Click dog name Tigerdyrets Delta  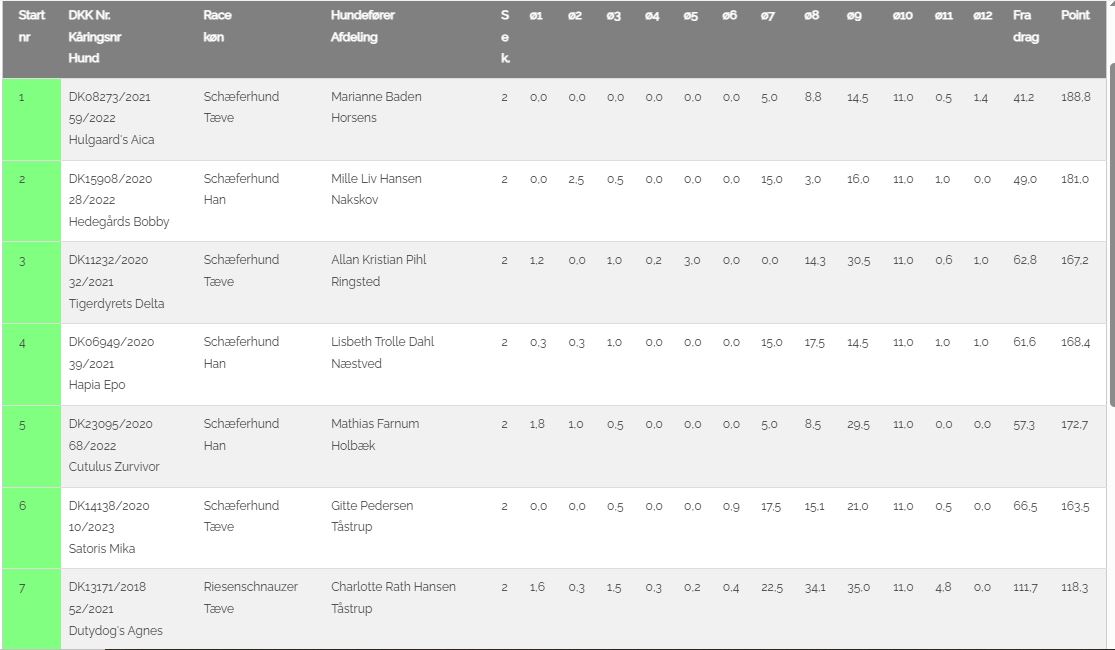pyautogui.click(x=116, y=304)
